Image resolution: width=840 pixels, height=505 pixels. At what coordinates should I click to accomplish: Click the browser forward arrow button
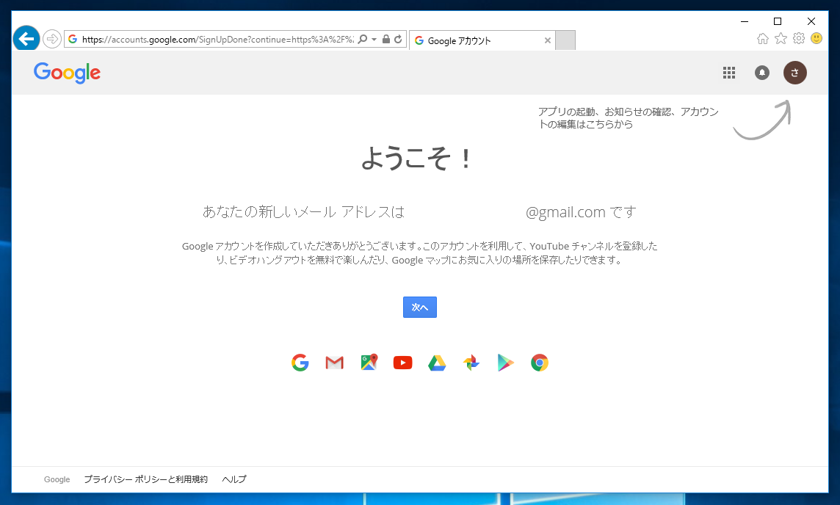(52, 39)
